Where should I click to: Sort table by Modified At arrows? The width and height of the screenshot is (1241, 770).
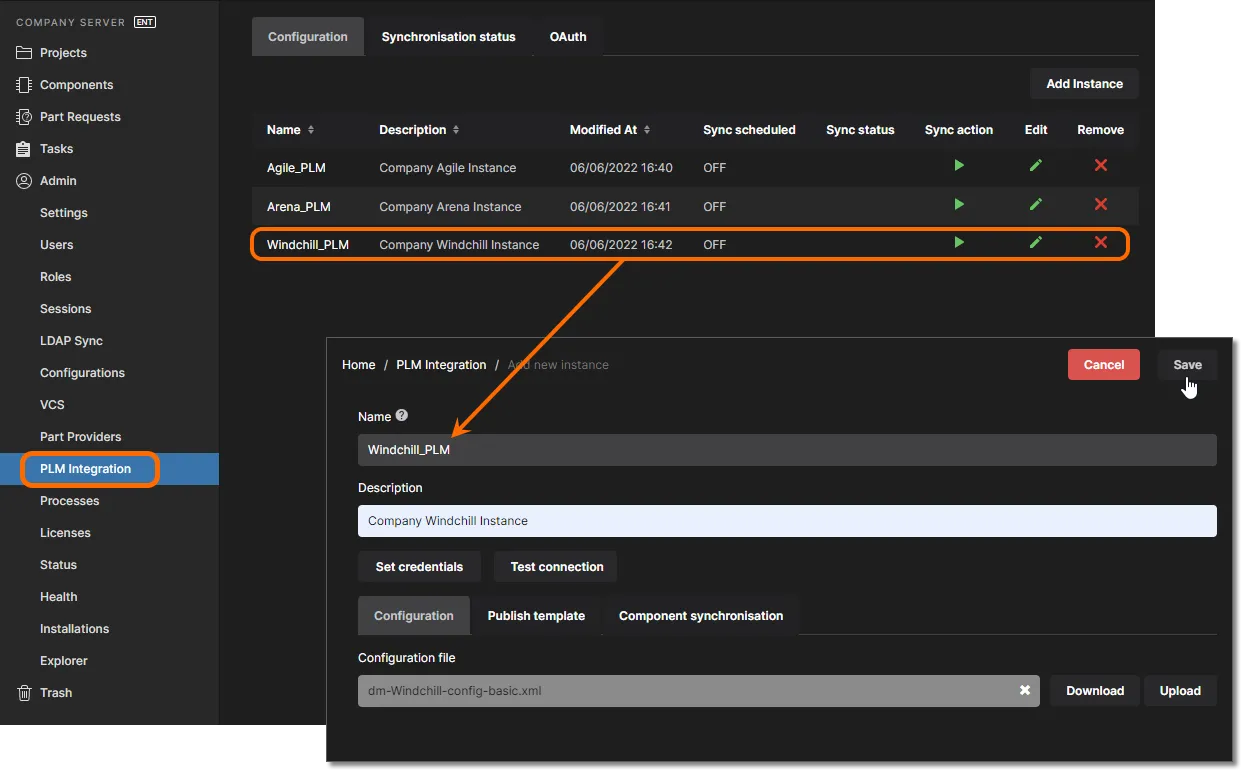point(647,130)
